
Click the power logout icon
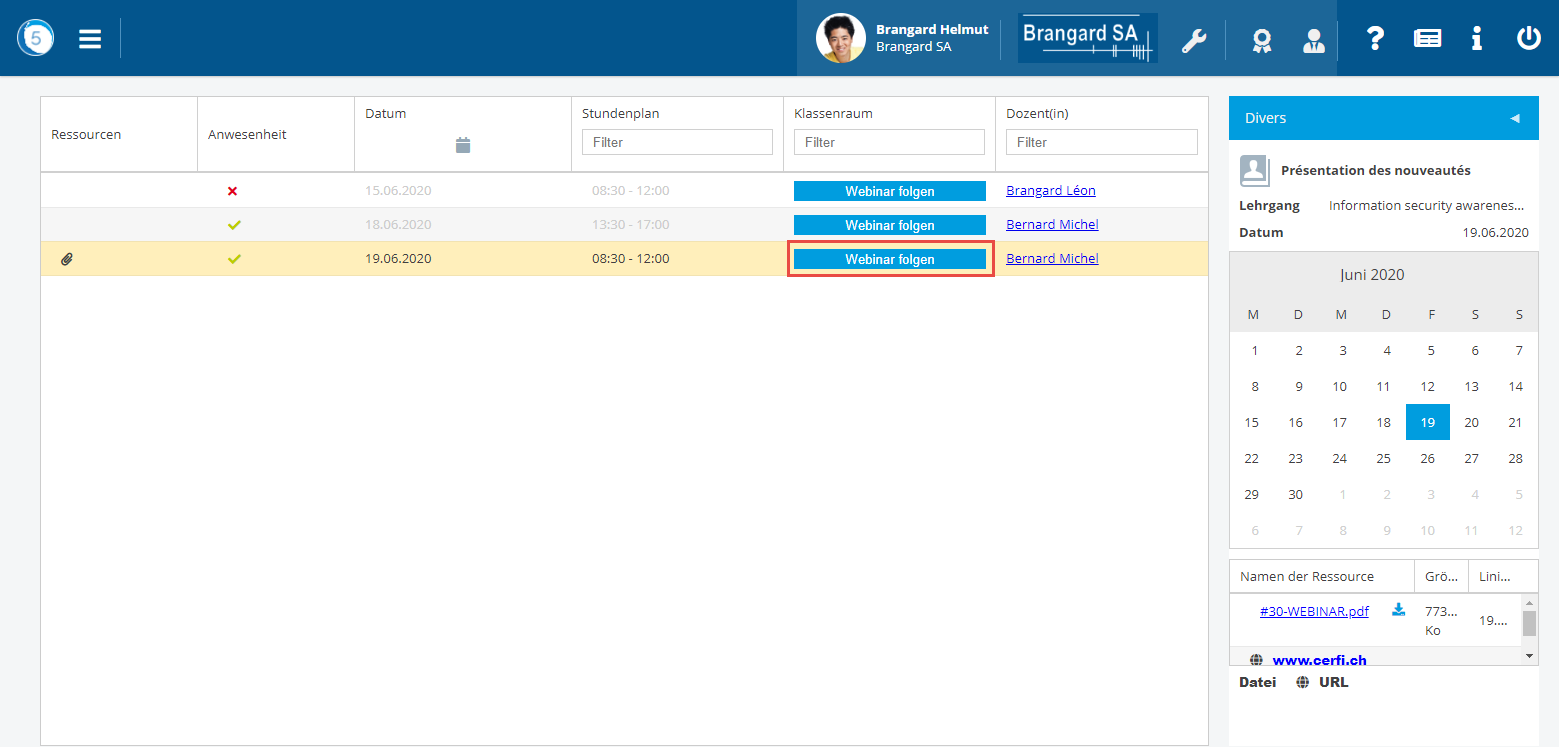coord(1528,39)
